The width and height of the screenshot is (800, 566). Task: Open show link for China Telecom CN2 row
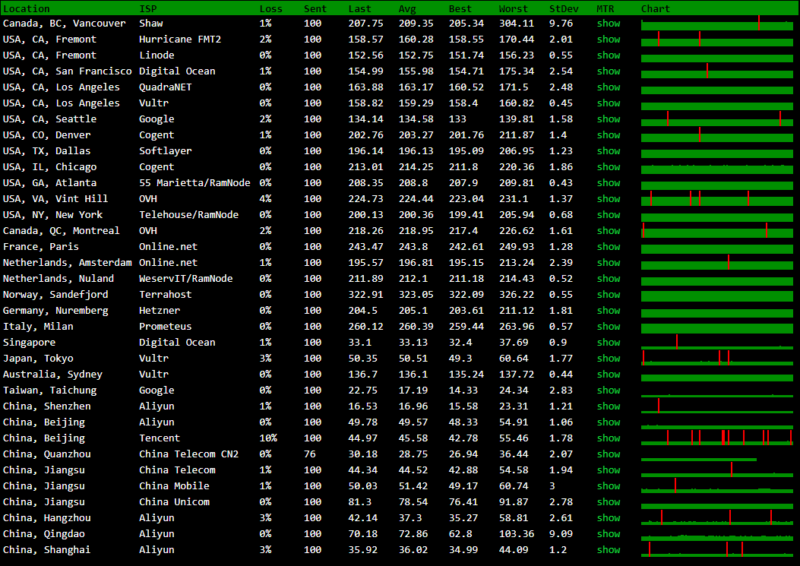pos(608,454)
